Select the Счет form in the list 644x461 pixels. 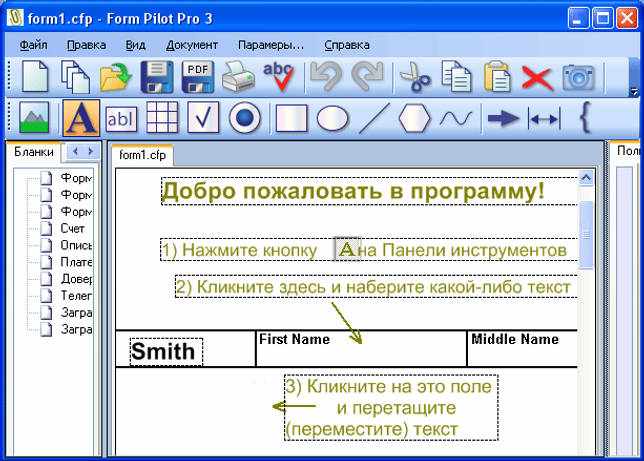click(x=72, y=228)
